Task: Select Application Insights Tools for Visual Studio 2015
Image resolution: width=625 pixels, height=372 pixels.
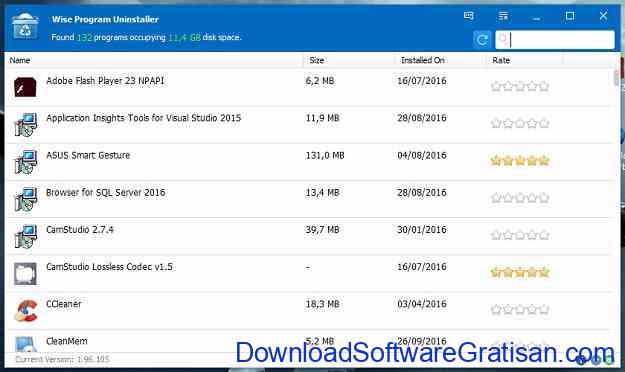Action: tap(143, 118)
